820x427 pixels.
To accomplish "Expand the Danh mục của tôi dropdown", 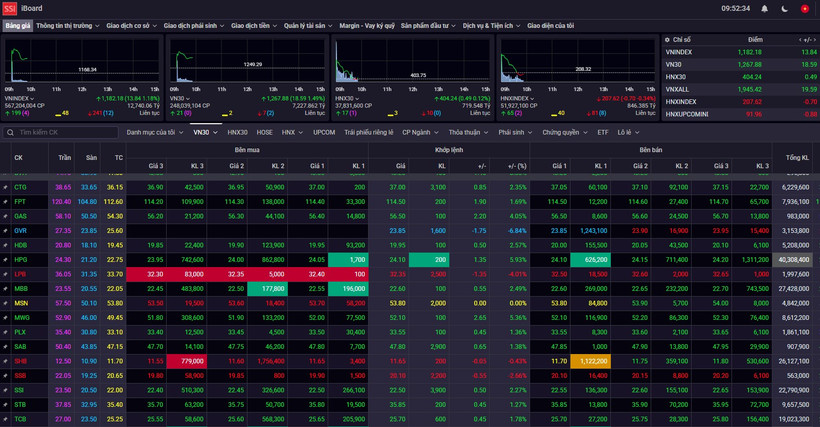I will coord(155,132).
